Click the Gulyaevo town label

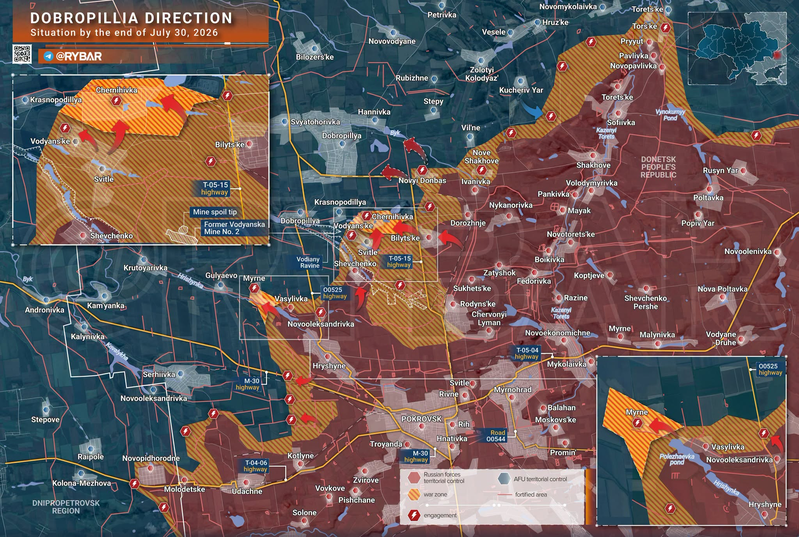tap(221, 276)
